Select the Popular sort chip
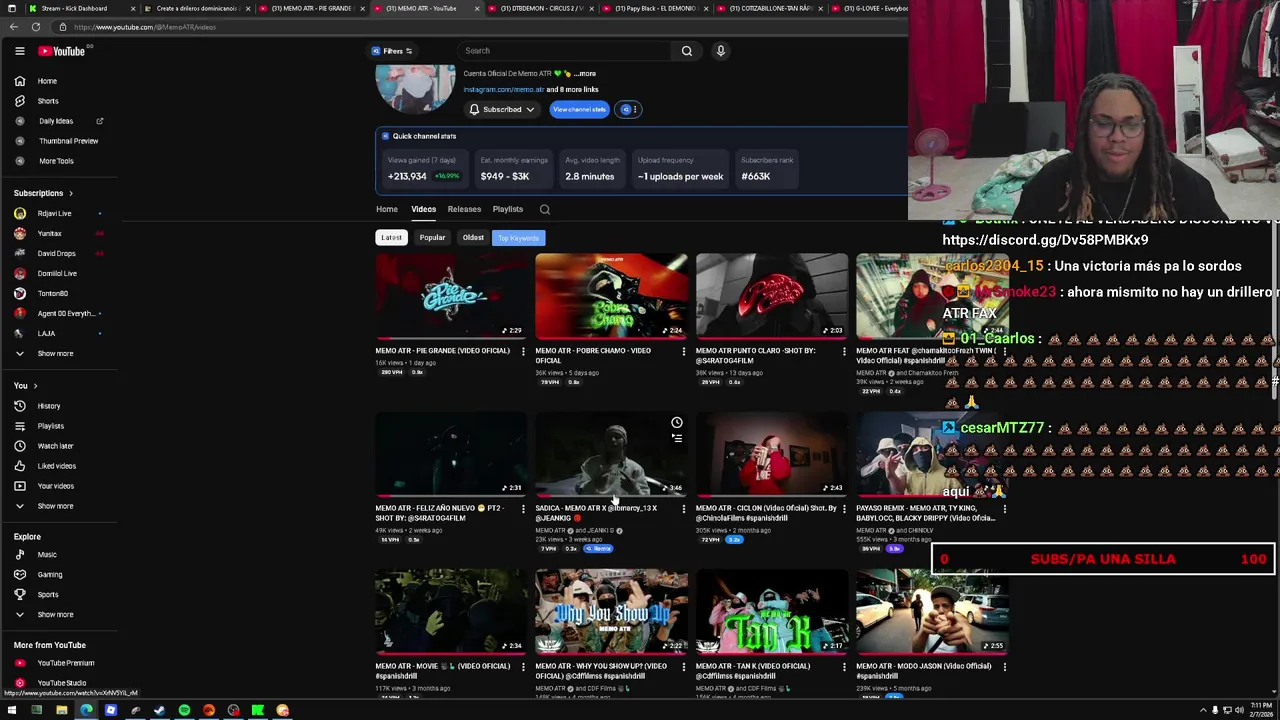This screenshot has height=720, width=1280. 432,238
